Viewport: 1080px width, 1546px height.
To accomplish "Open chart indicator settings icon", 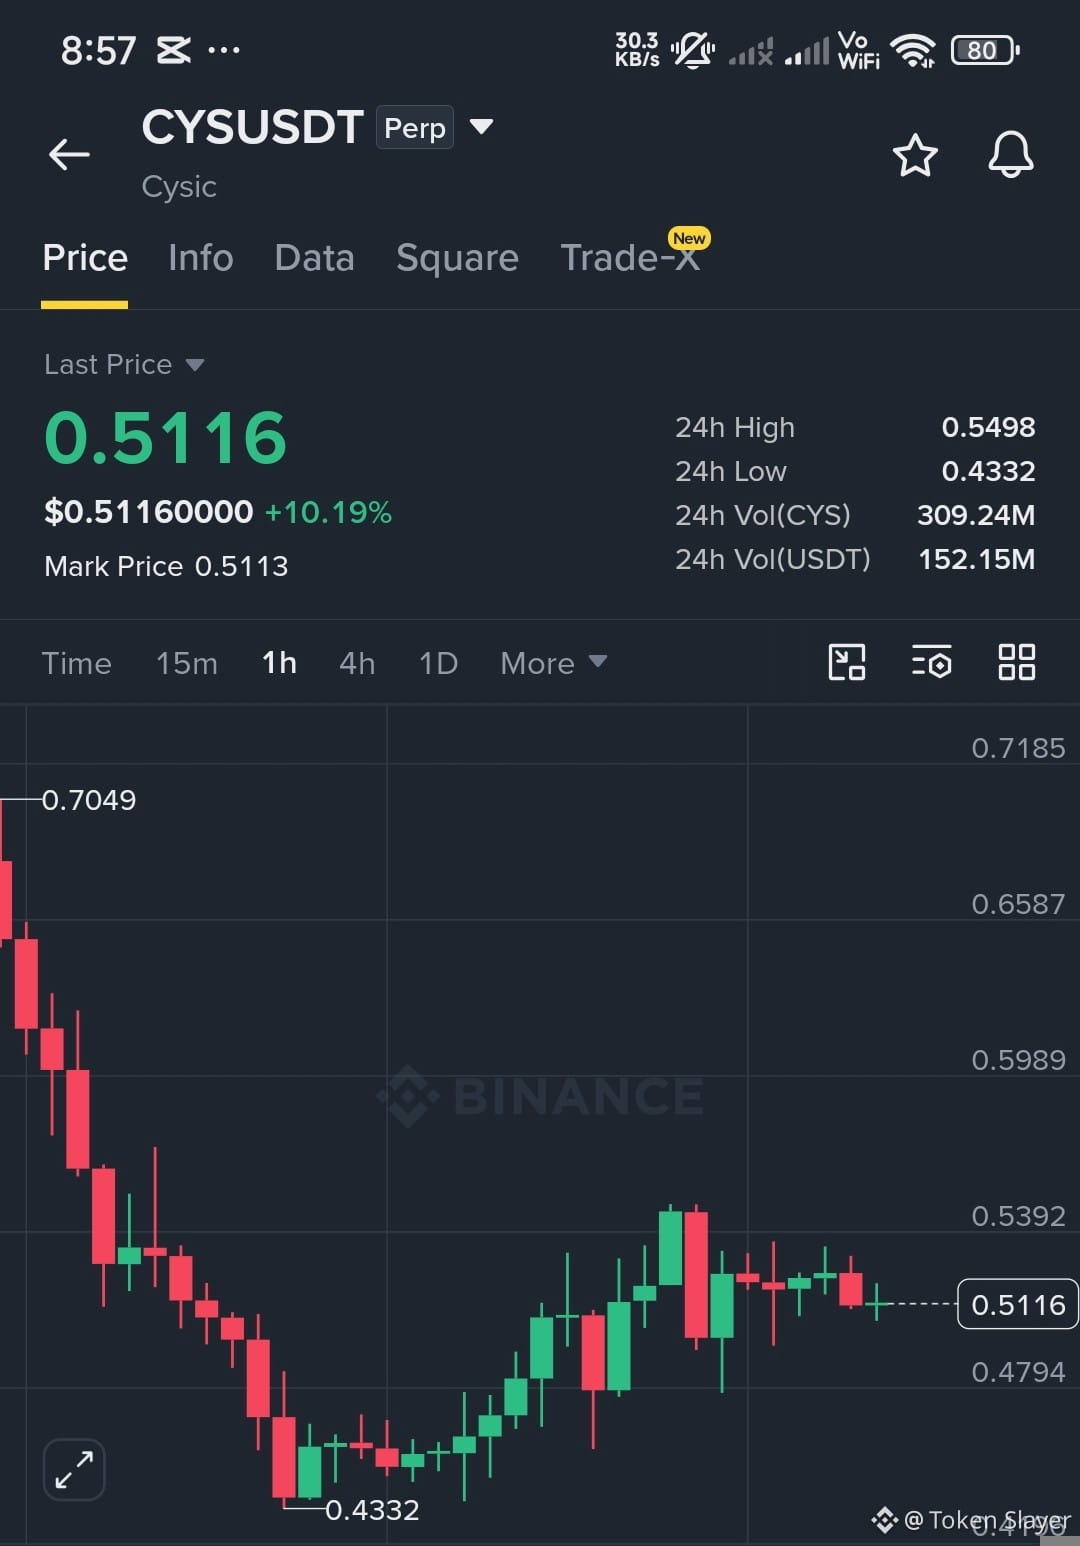I will (x=931, y=662).
